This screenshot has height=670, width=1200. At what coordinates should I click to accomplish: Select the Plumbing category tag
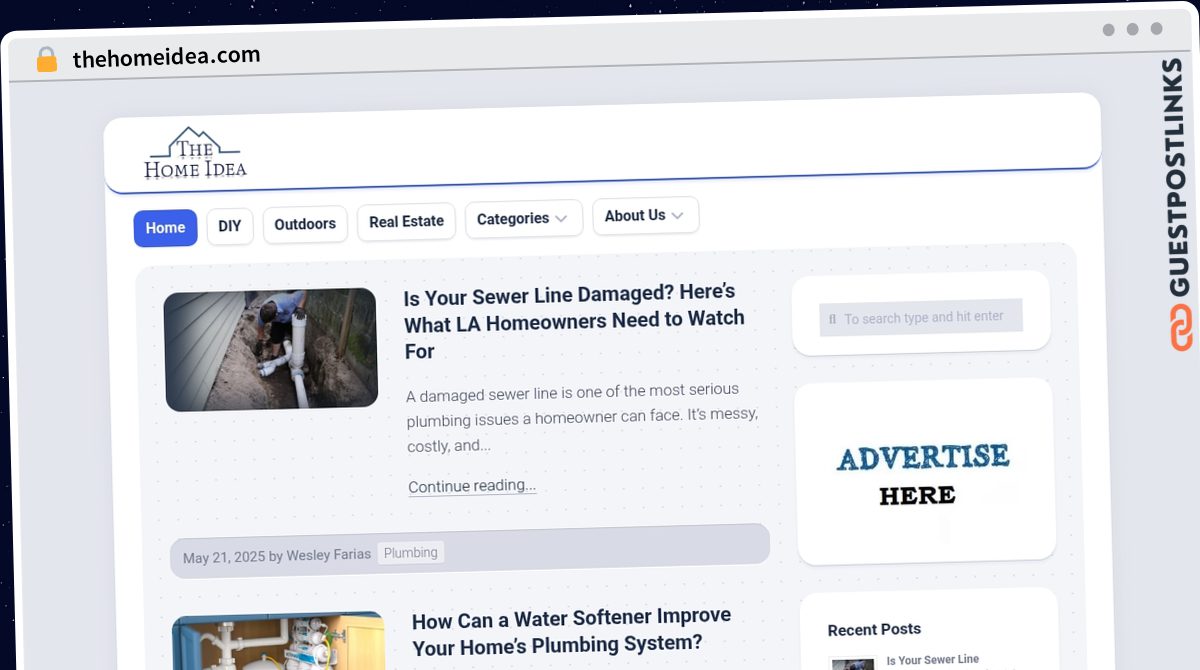(410, 552)
